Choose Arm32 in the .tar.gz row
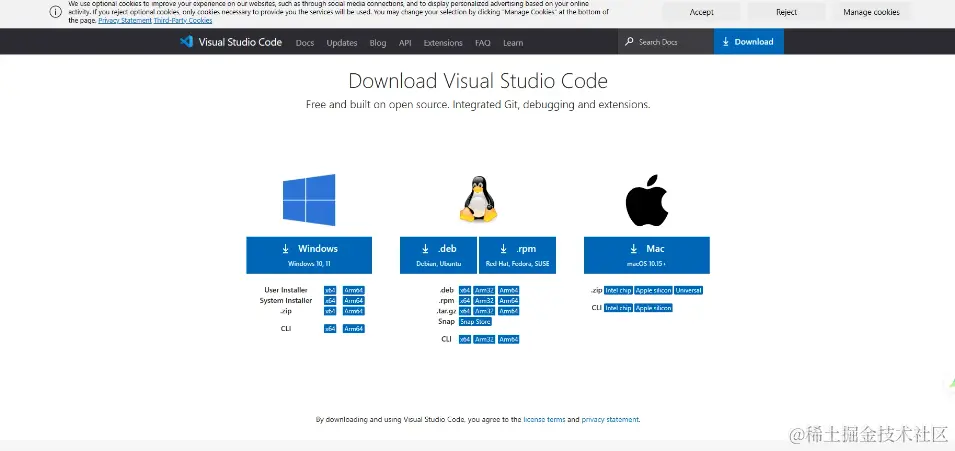The height and width of the screenshot is (451, 955). [x=484, y=311]
